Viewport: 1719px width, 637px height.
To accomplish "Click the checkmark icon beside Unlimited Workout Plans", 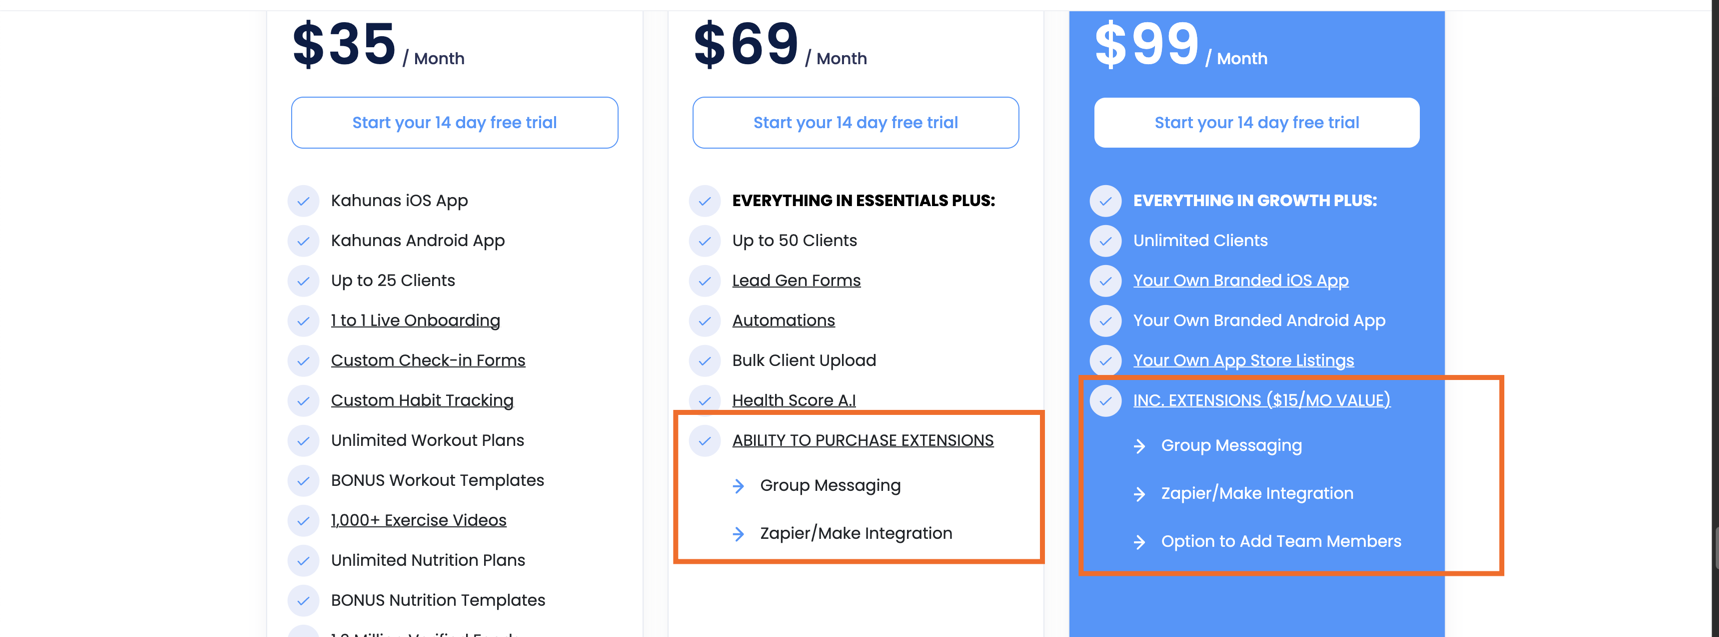I will [303, 441].
